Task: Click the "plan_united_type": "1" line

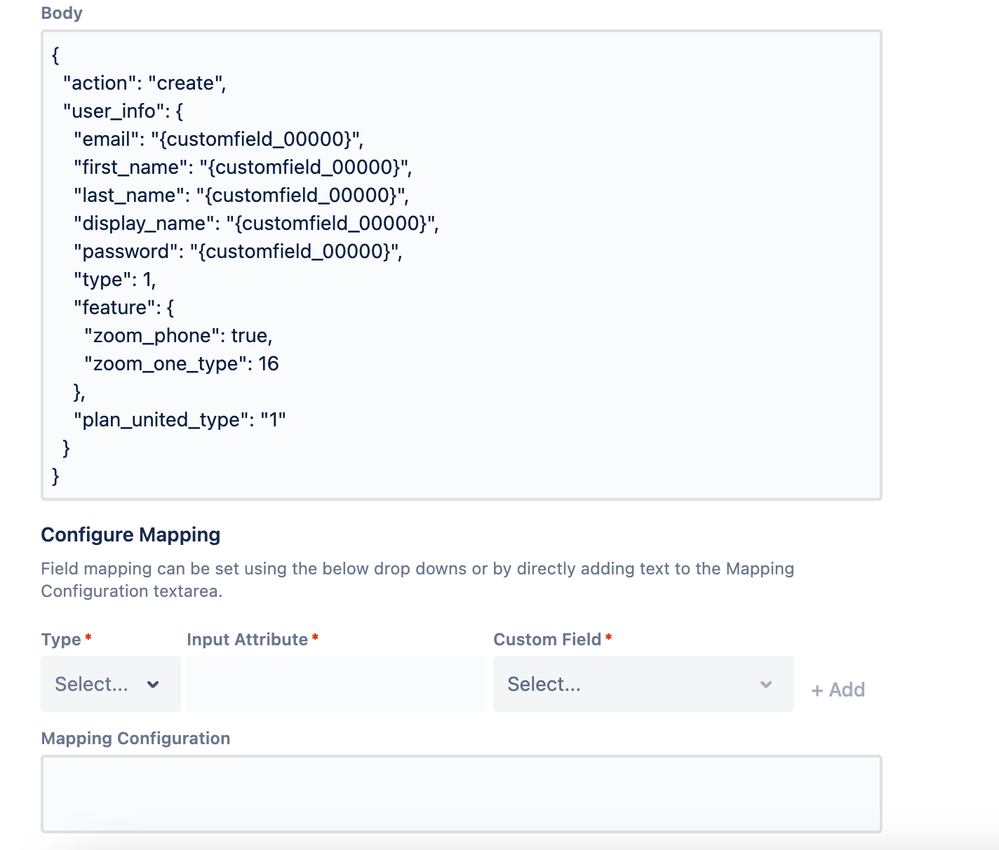Action: coord(180,419)
